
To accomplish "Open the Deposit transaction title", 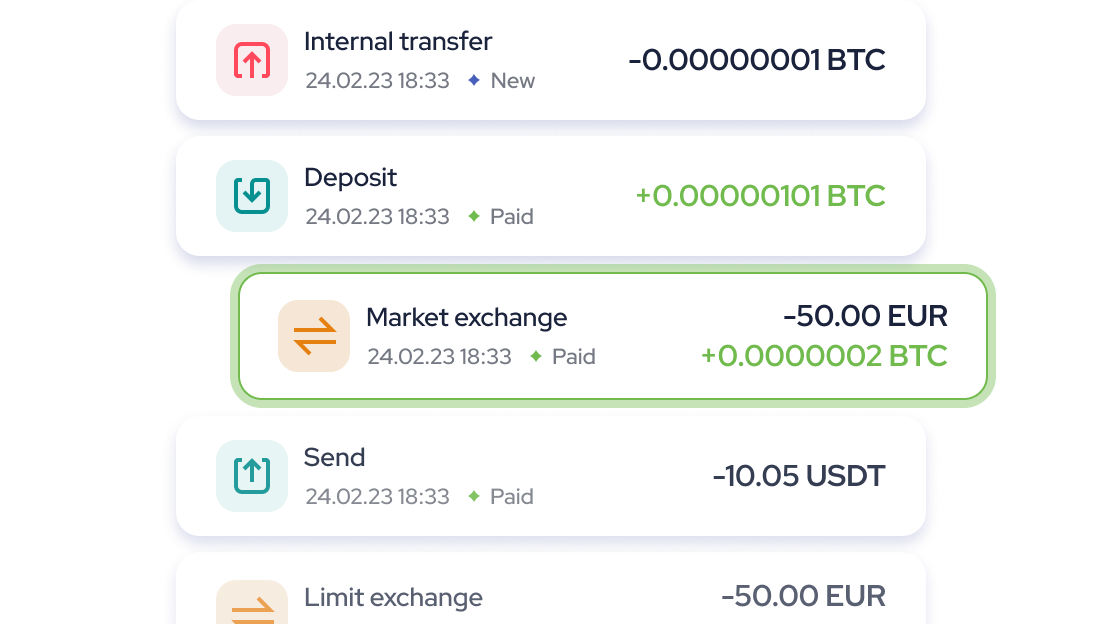I will pyautogui.click(x=350, y=178).
